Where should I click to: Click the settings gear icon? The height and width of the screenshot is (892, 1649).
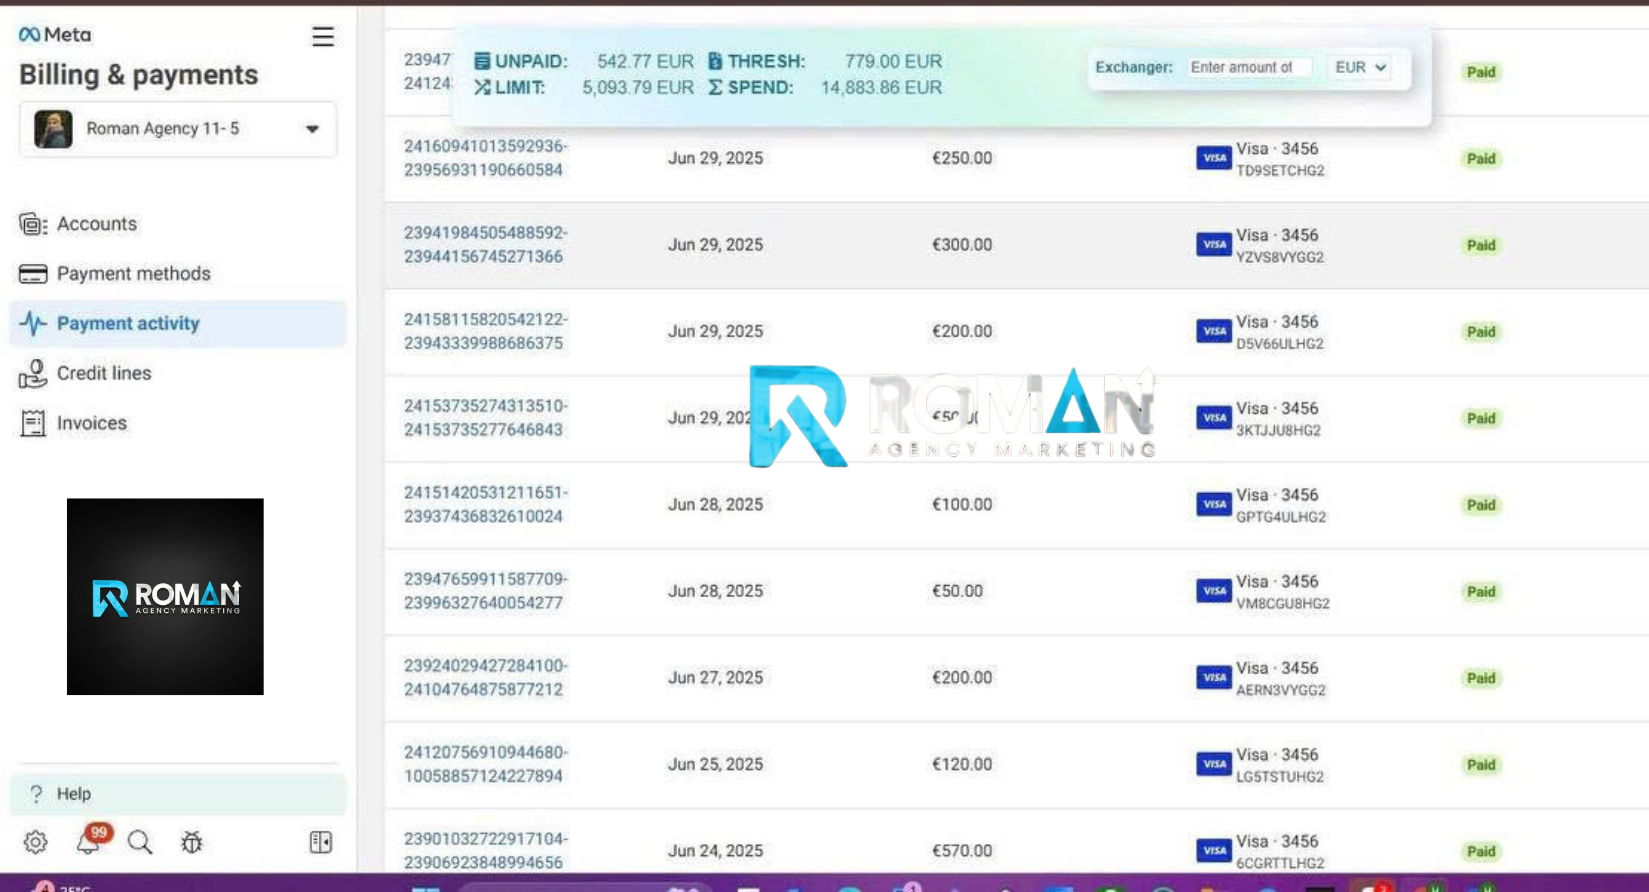35,843
